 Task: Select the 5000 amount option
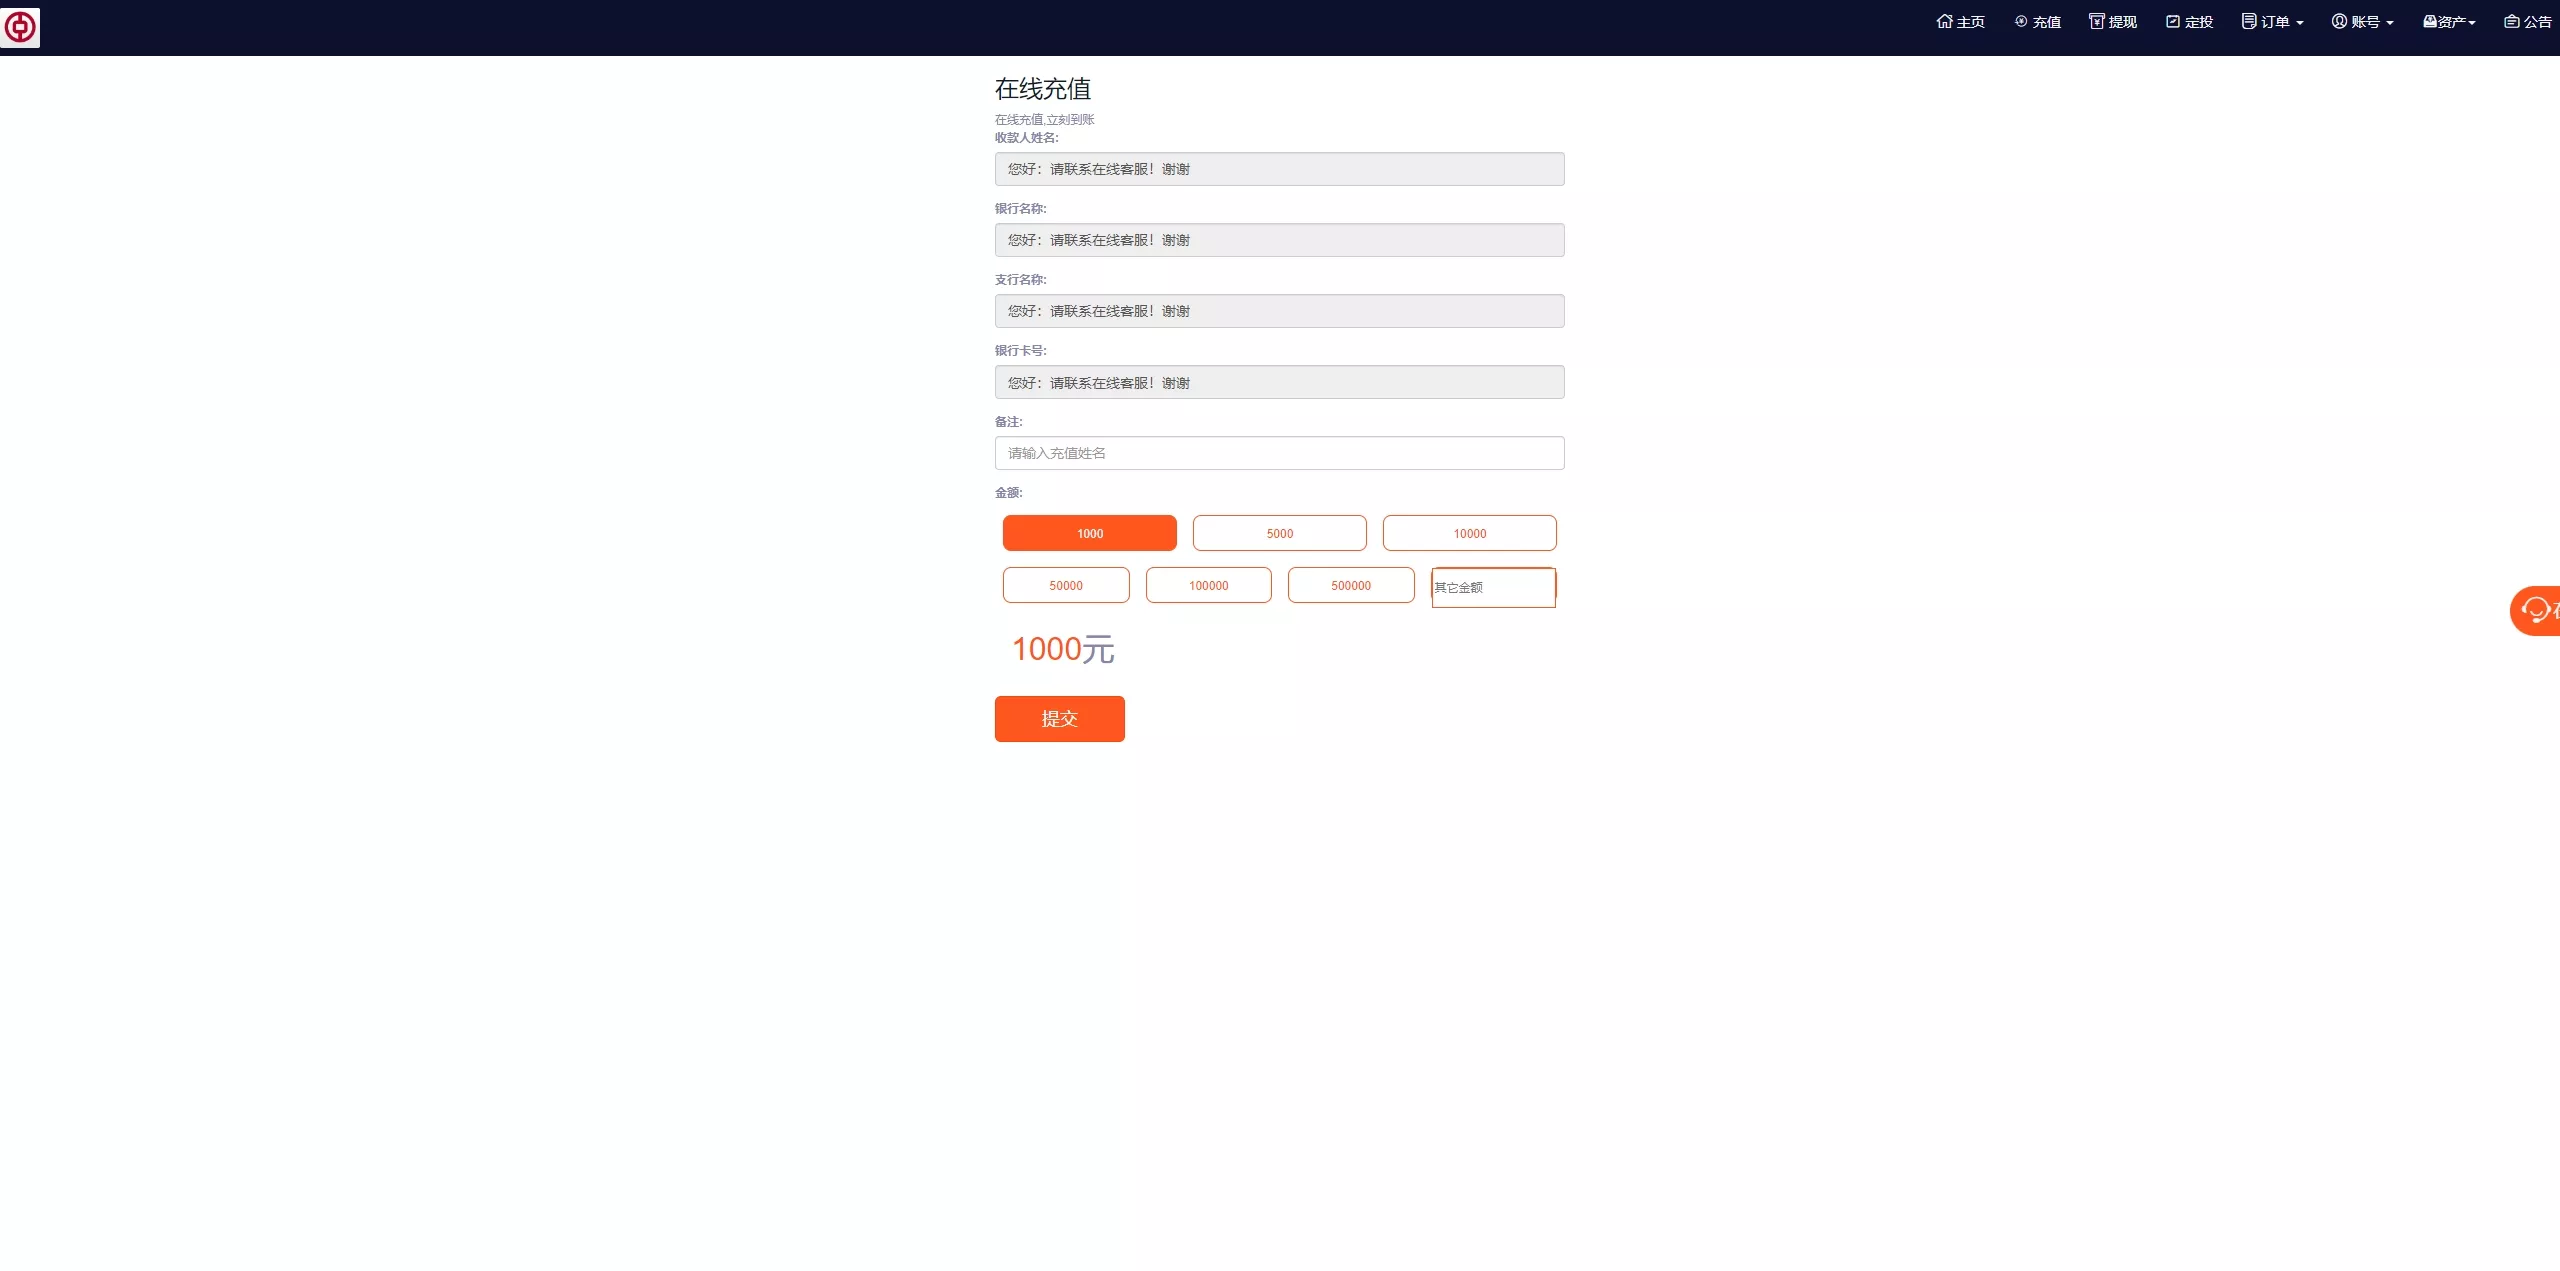click(1279, 533)
